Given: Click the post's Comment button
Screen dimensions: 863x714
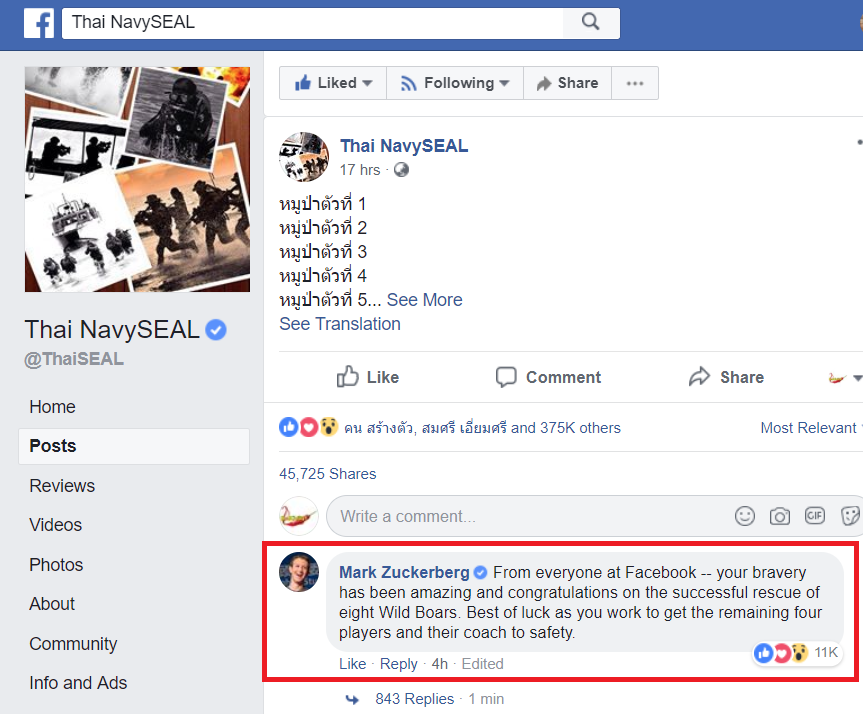Looking at the screenshot, I should [x=549, y=377].
